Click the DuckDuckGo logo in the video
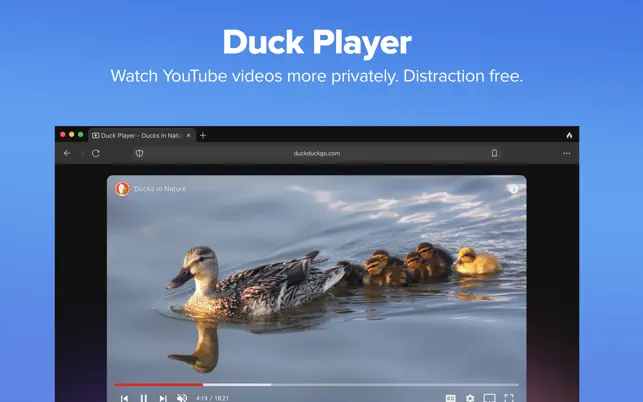Image resolution: width=643 pixels, height=402 pixels. click(122, 189)
